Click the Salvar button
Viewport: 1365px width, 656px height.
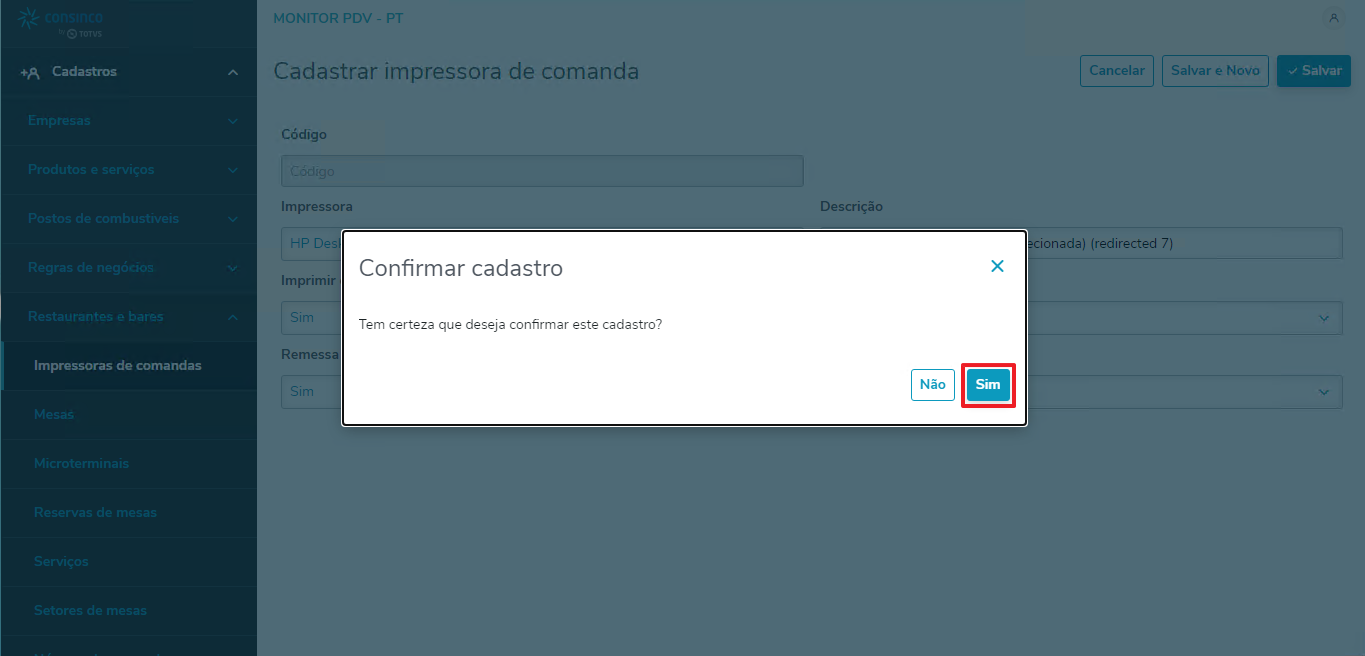[1314, 71]
